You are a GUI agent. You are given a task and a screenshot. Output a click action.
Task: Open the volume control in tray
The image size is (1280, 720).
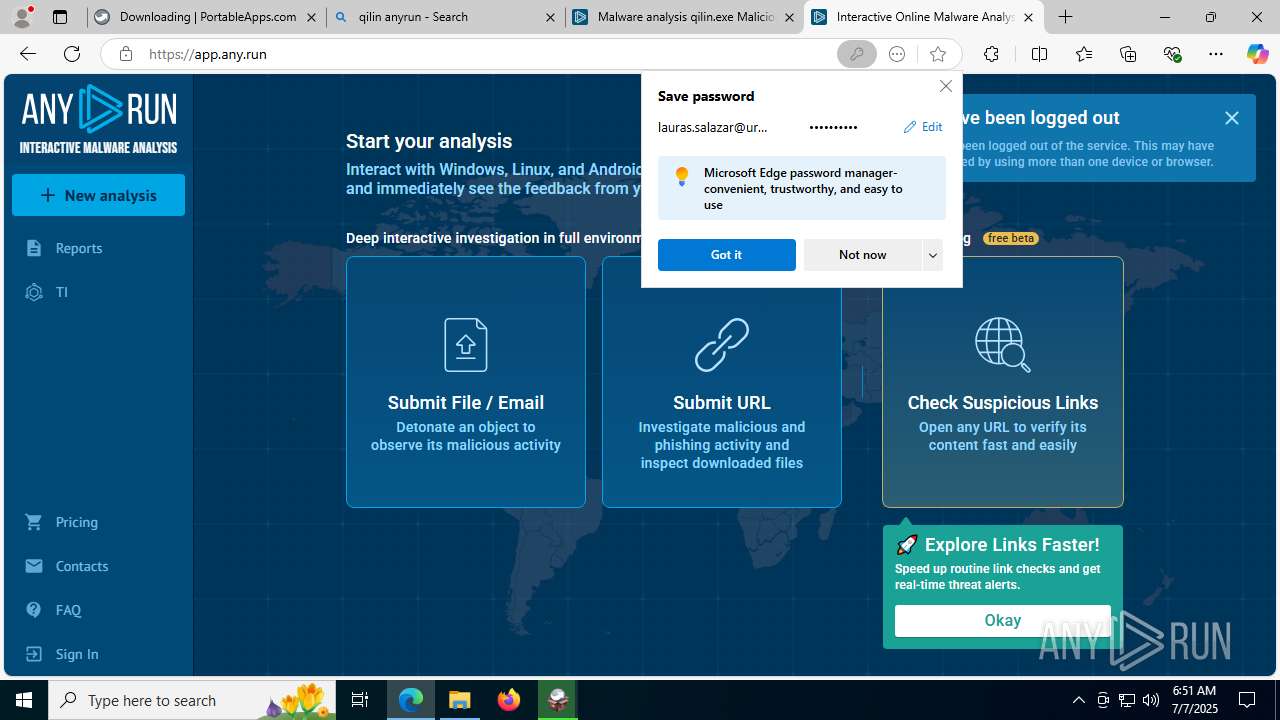click(1150, 700)
